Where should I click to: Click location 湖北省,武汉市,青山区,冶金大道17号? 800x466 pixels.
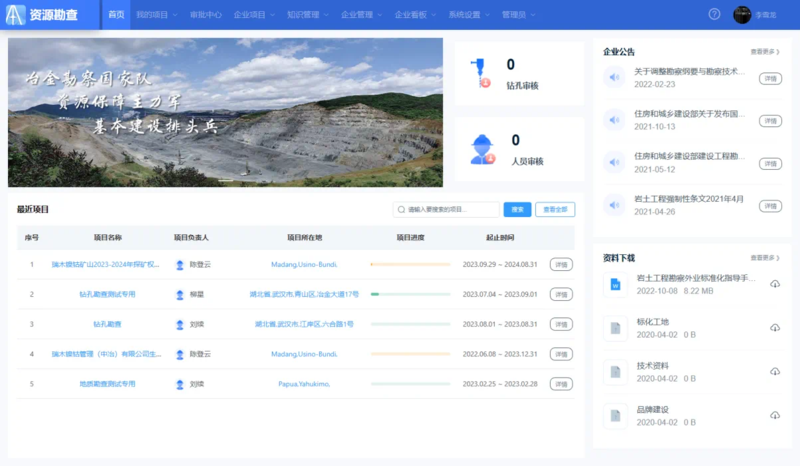pyautogui.click(x=304, y=295)
